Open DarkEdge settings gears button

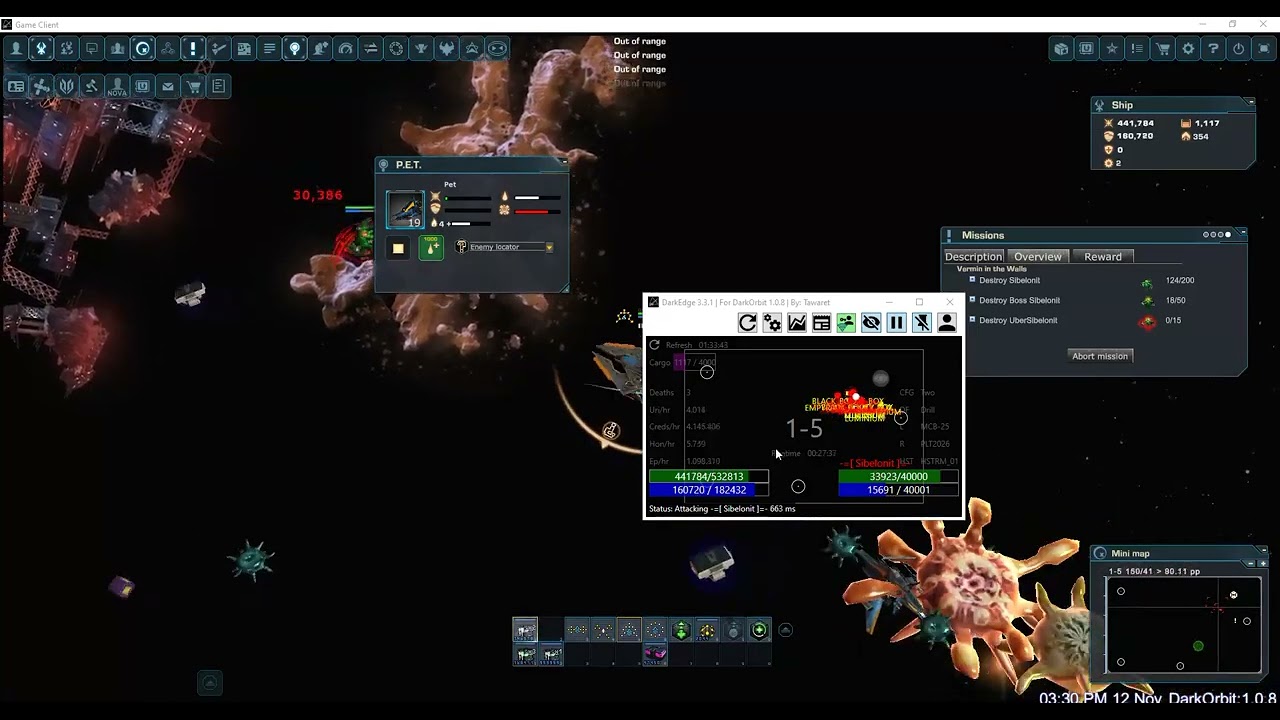pos(772,322)
